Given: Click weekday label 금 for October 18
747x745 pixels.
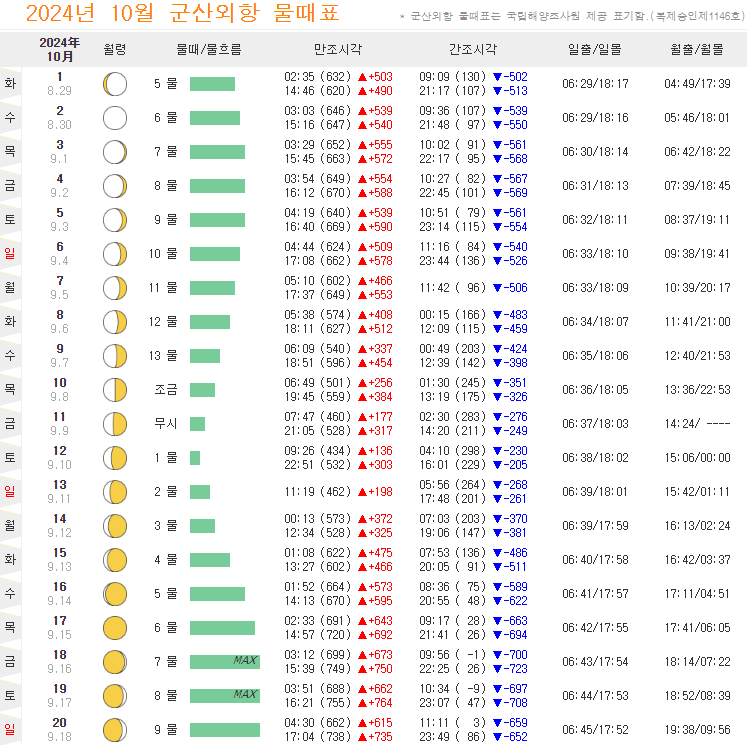Looking at the screenshot, I should [x=10, y=662].
